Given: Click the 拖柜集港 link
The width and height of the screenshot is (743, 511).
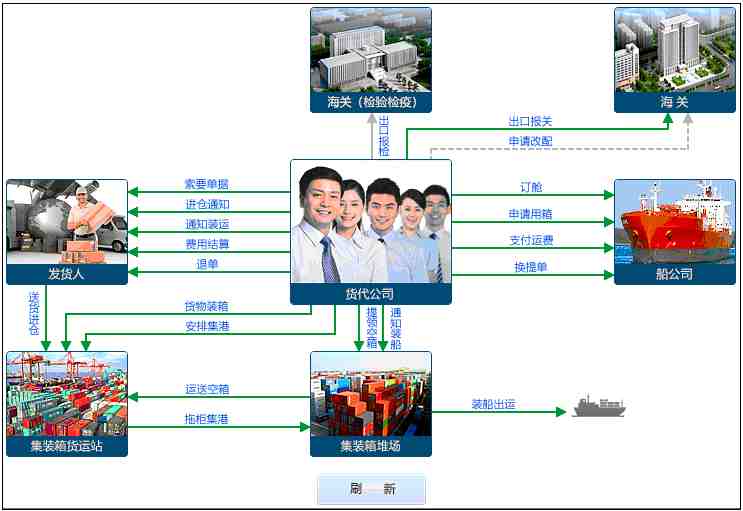Looking at the screenshot, I should [x=207, y=419].
